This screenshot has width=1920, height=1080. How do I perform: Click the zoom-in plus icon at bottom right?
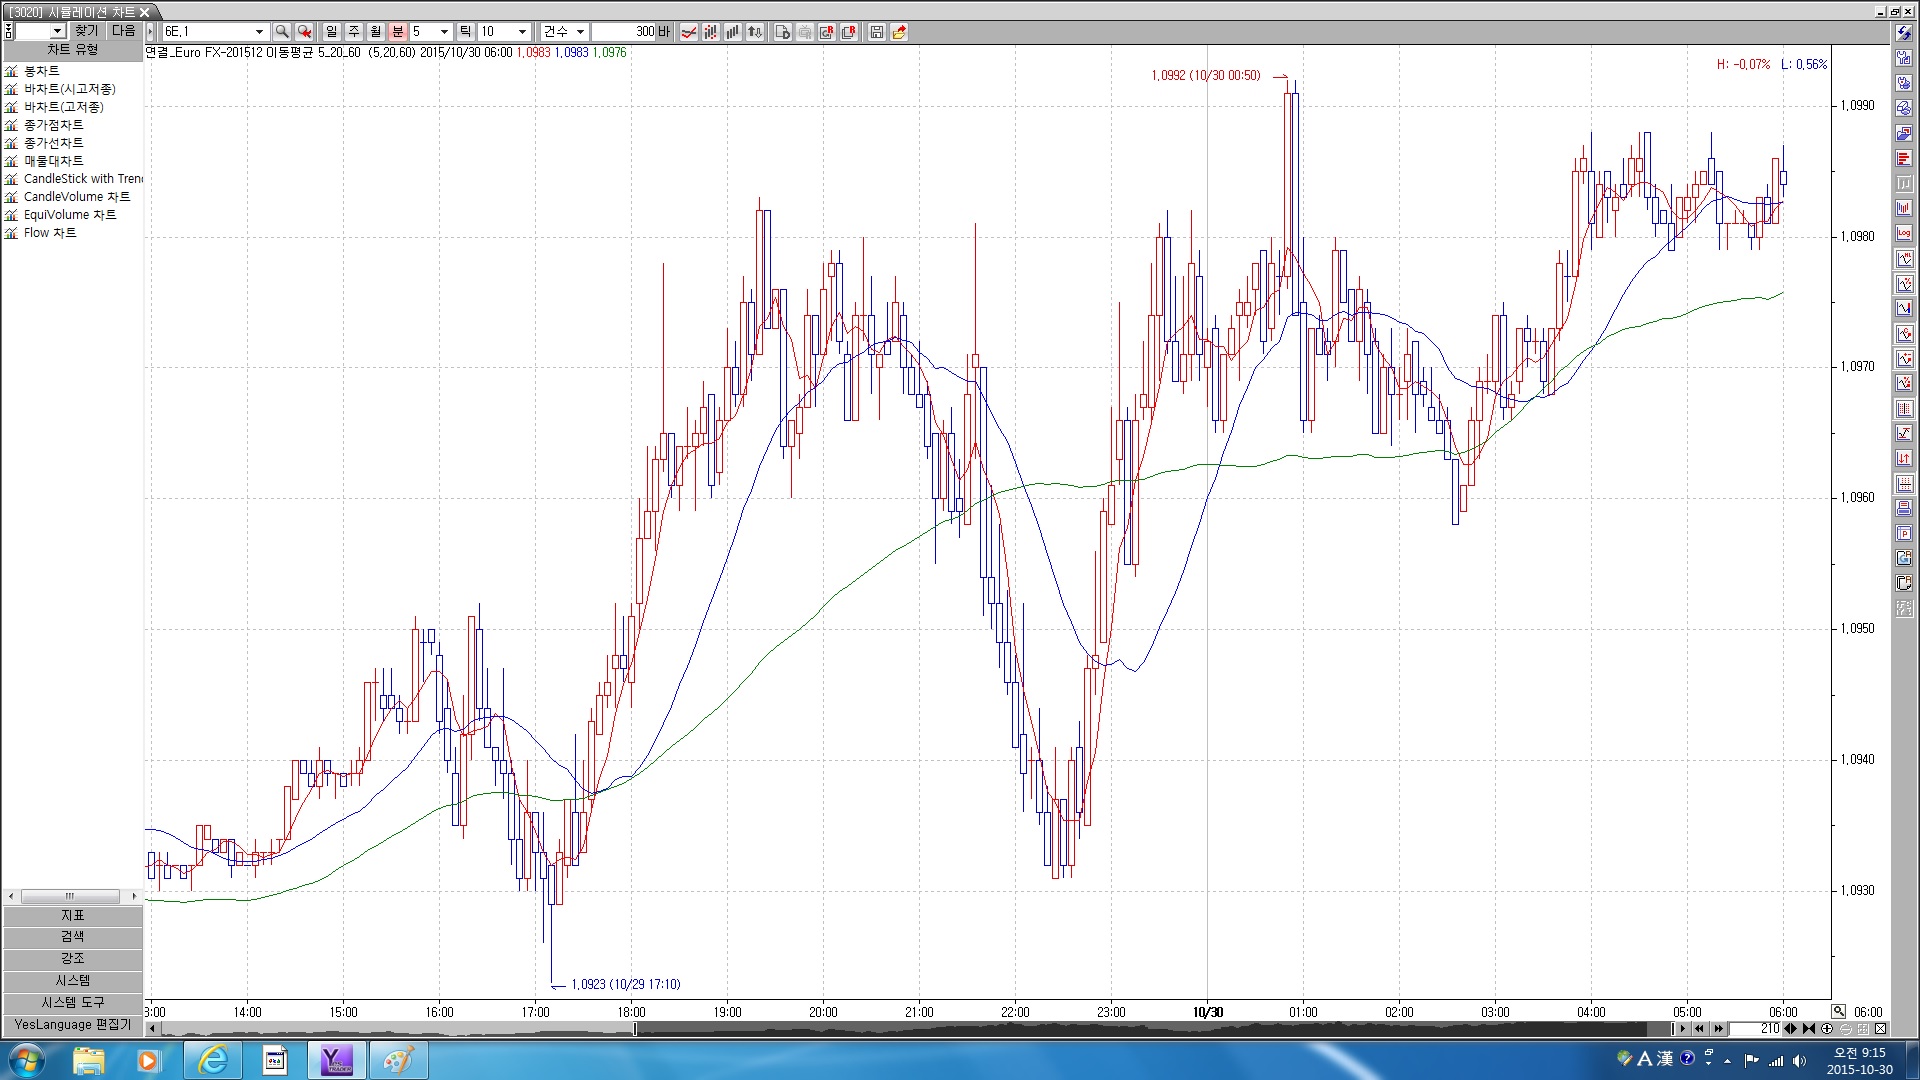pyautogui.click(x=1827, y=1029)
